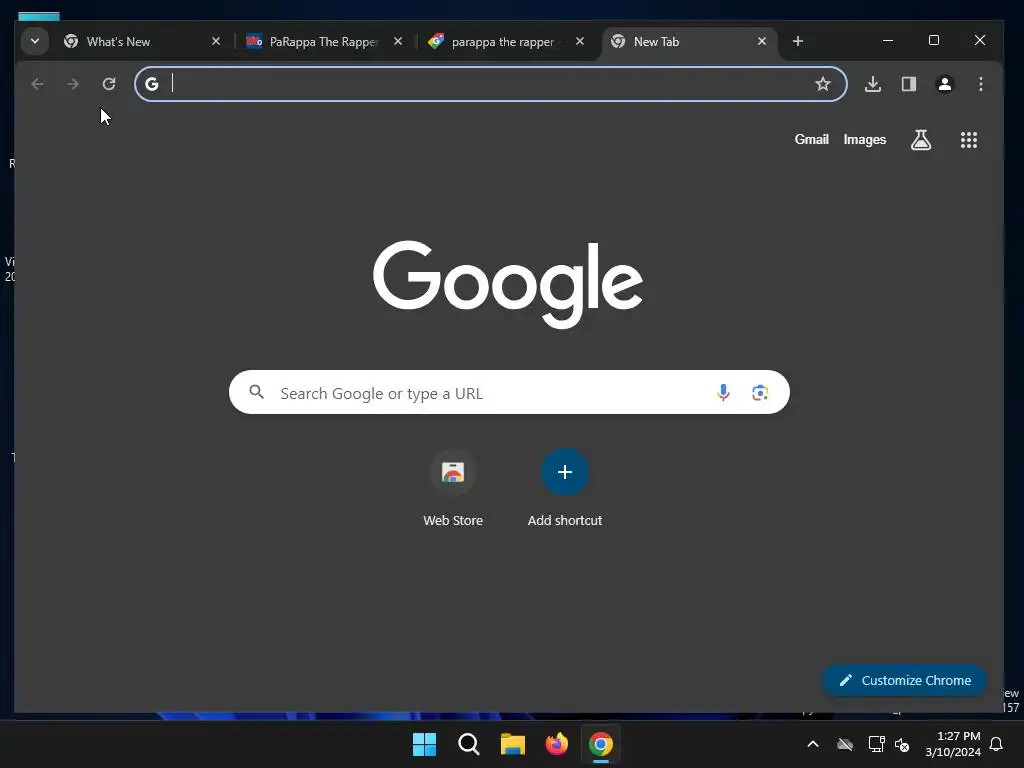The height and width of the screenshot is (768, 1024).
Task: Search by image with Lens icon
Action: tap(760, 392)
